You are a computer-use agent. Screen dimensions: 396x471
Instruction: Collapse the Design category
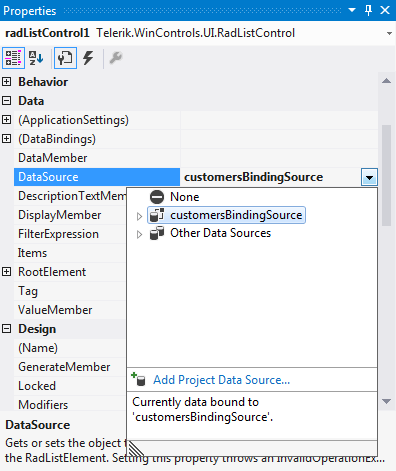click(x=7, y=329)
